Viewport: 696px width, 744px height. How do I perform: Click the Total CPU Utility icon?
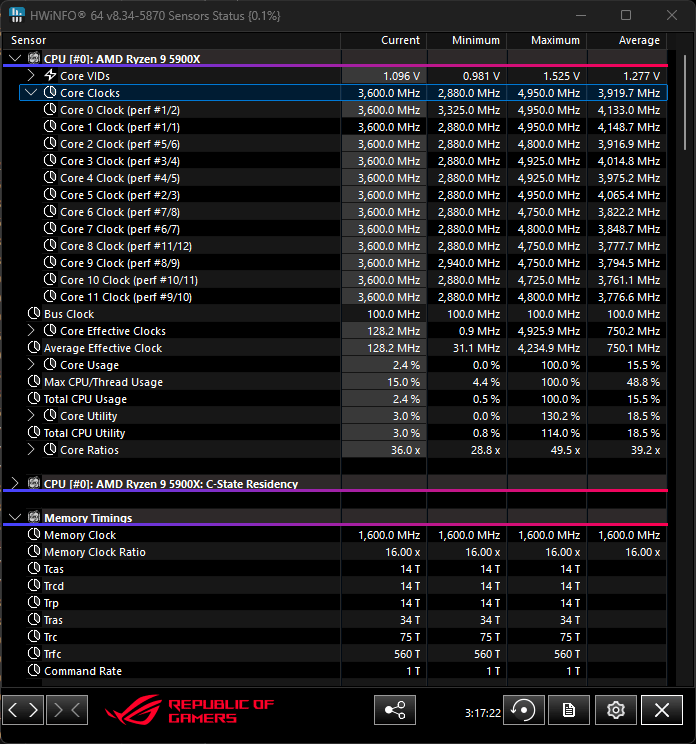point(34,432)
